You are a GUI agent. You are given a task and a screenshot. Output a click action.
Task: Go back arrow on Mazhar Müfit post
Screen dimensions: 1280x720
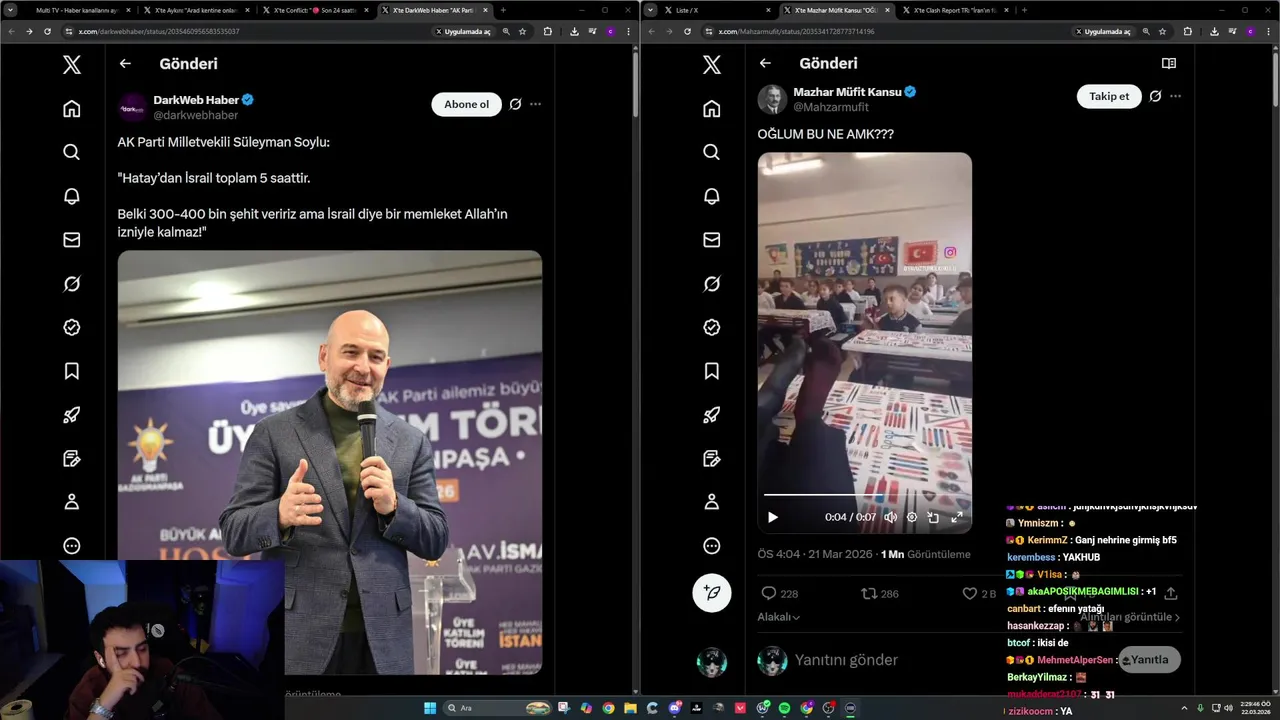click(765, 63)
